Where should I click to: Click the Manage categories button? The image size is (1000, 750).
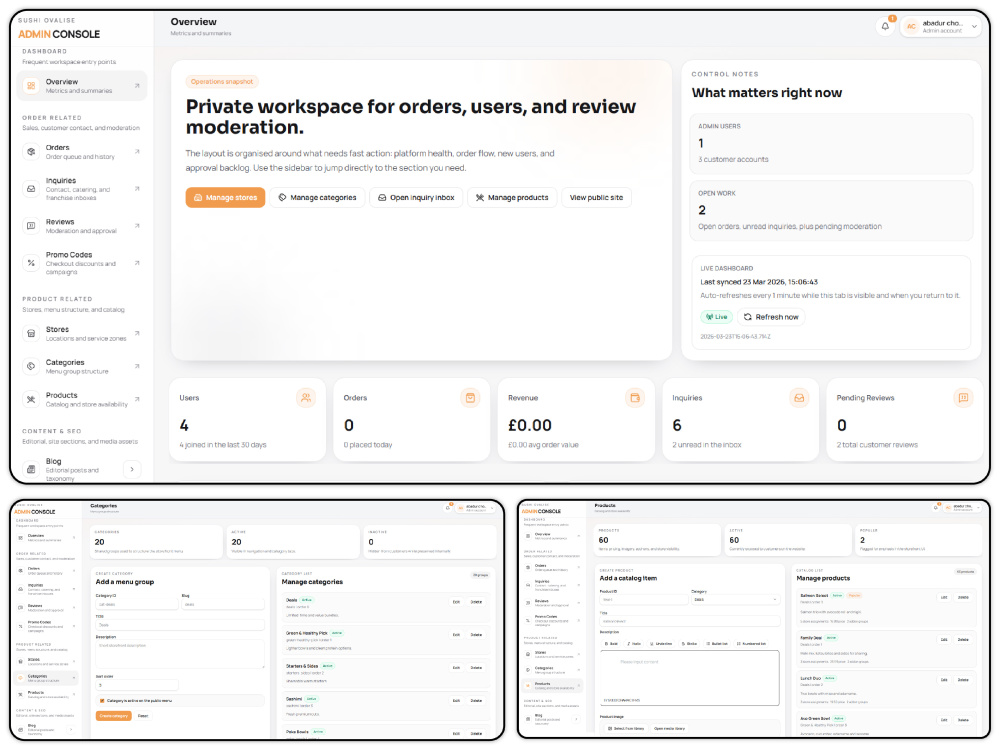(317, 198)
